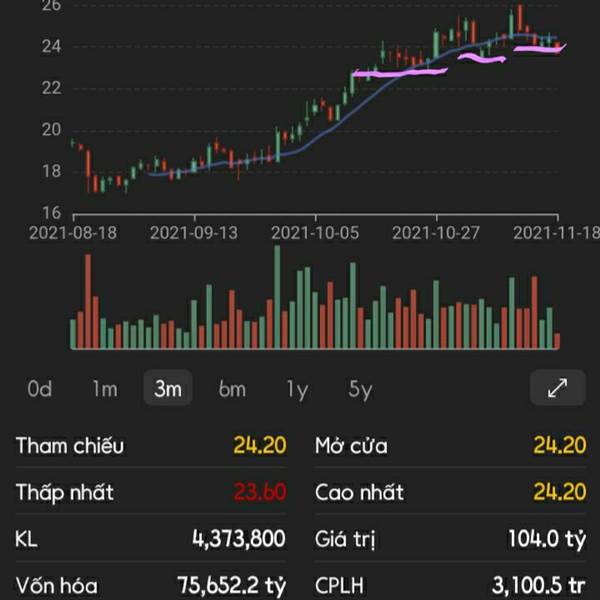Click the tallest green volume bar
The height and width of the screenshot is (600, 600).
click(277, 297)
